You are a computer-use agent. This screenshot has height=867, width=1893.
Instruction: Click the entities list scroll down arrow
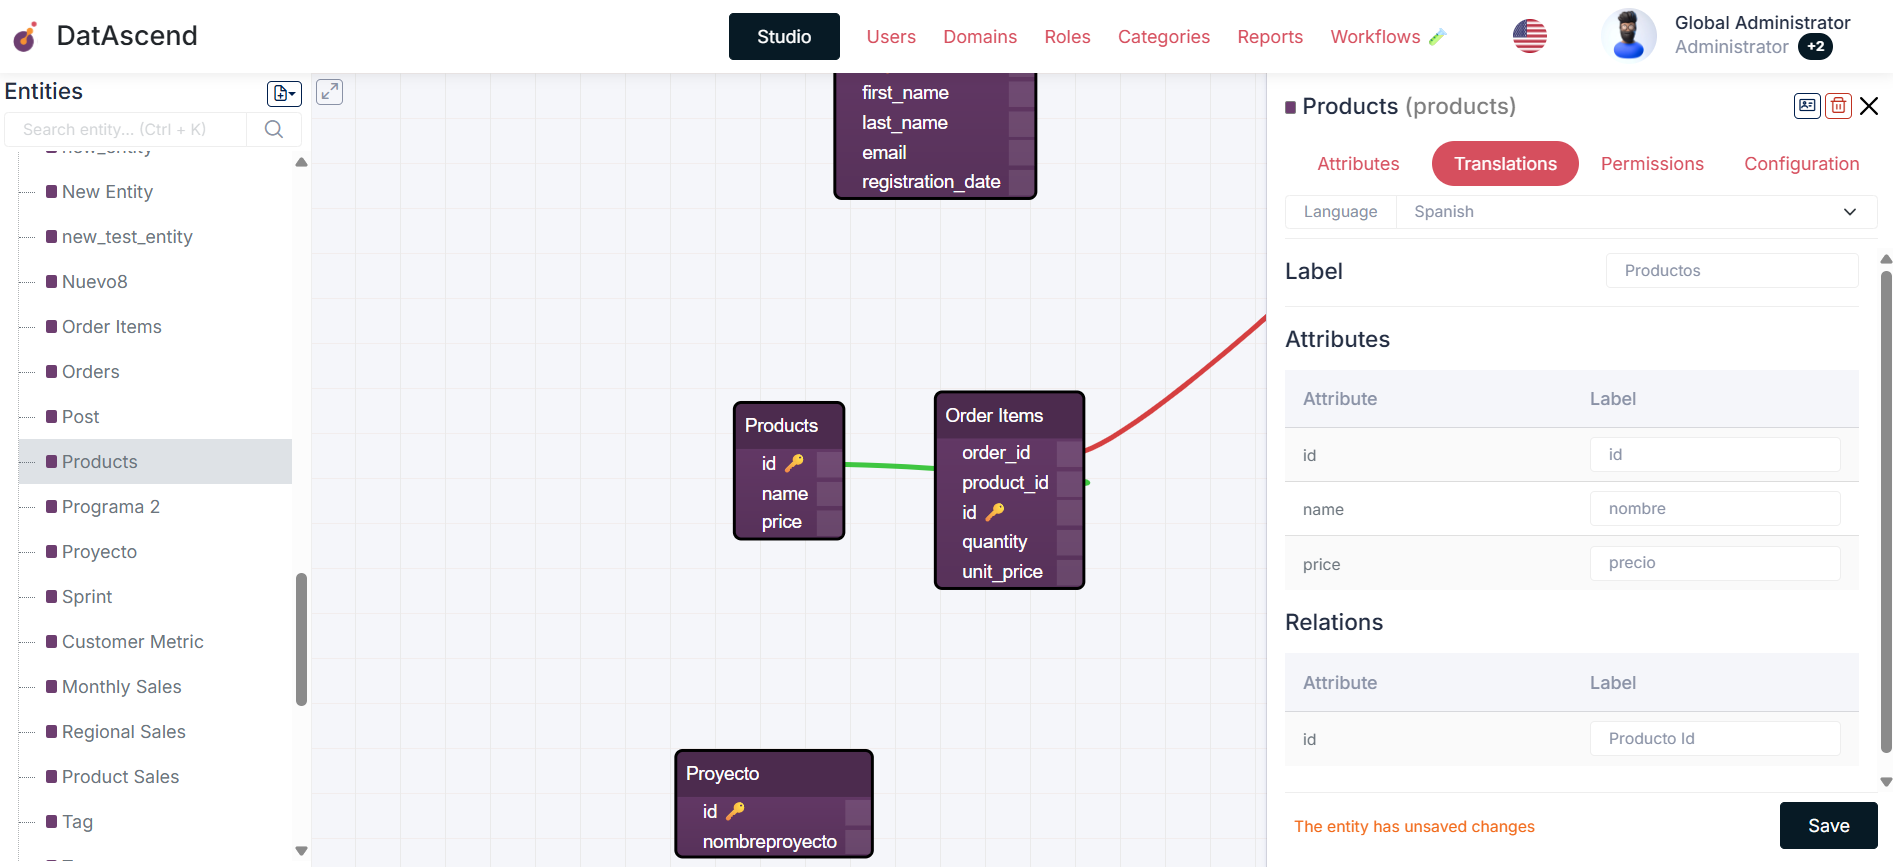click(x=301, y=851)
